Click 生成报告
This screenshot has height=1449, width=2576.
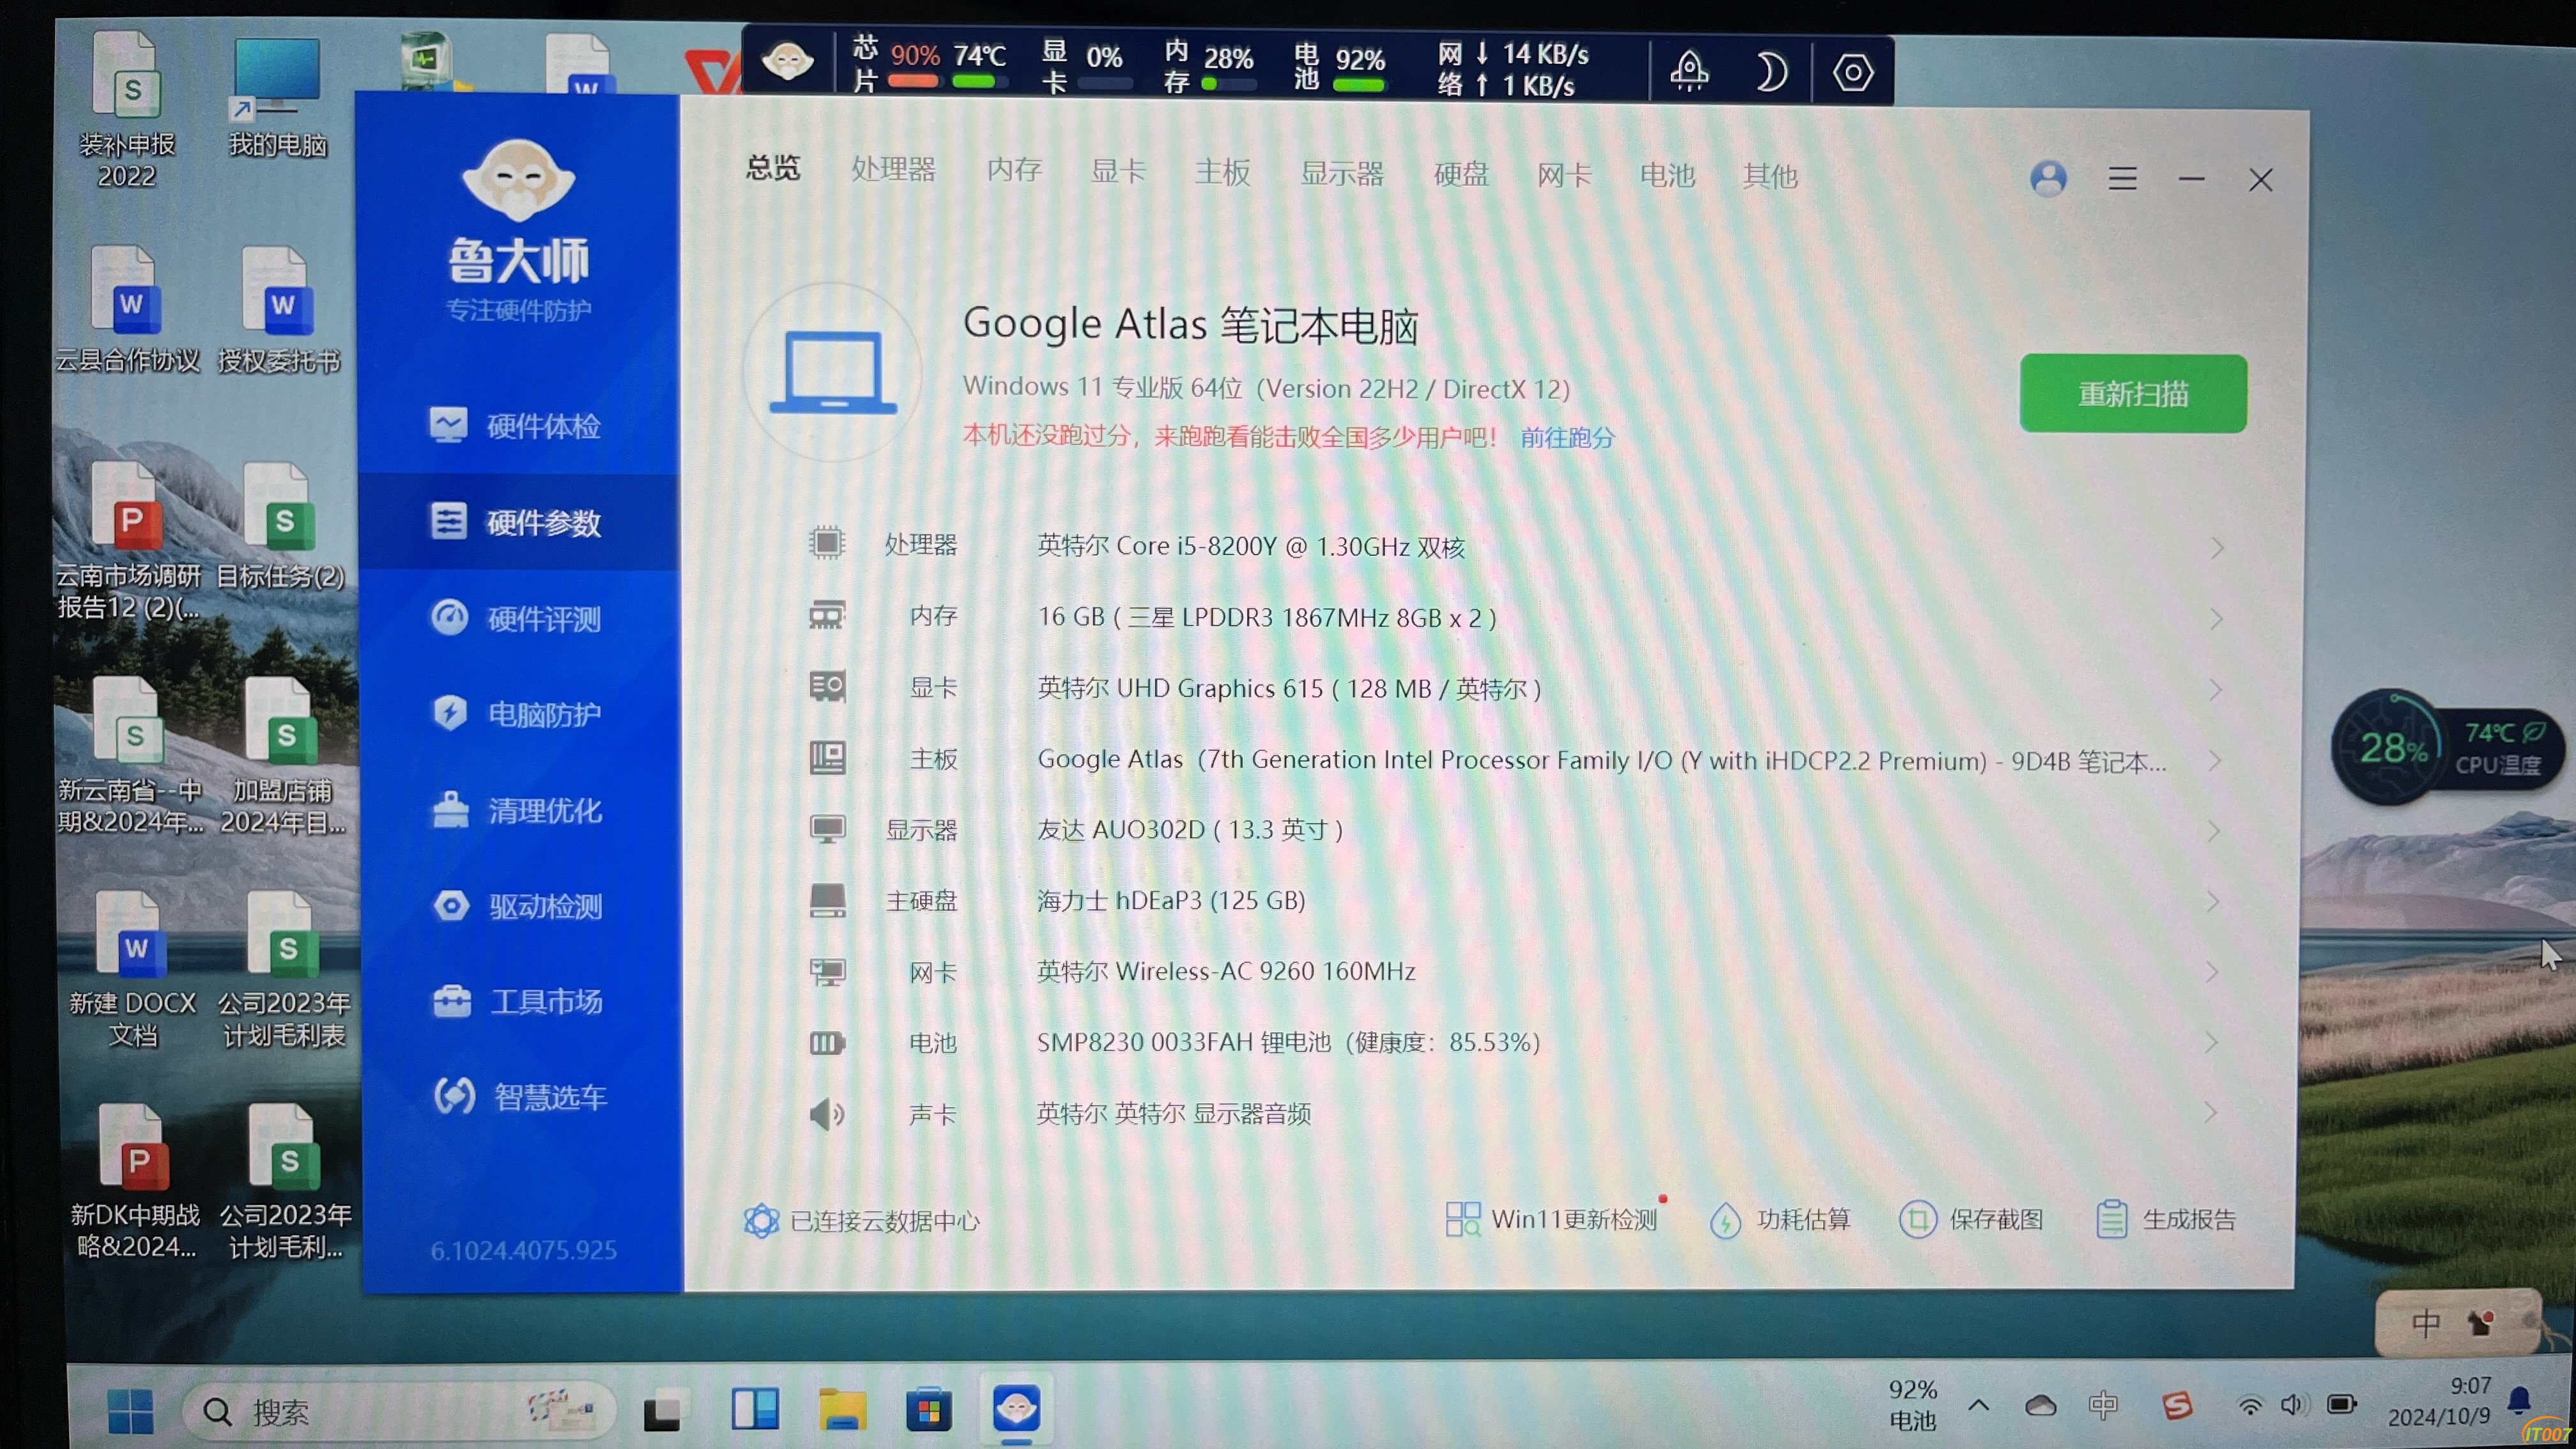2165,1220
